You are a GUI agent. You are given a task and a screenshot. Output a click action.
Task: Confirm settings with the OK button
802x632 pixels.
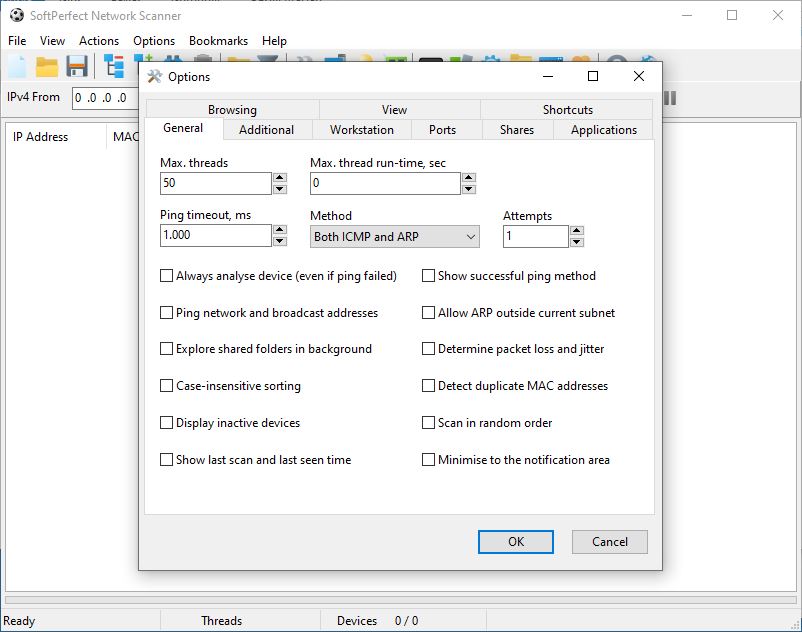click(x=516, y=541)
